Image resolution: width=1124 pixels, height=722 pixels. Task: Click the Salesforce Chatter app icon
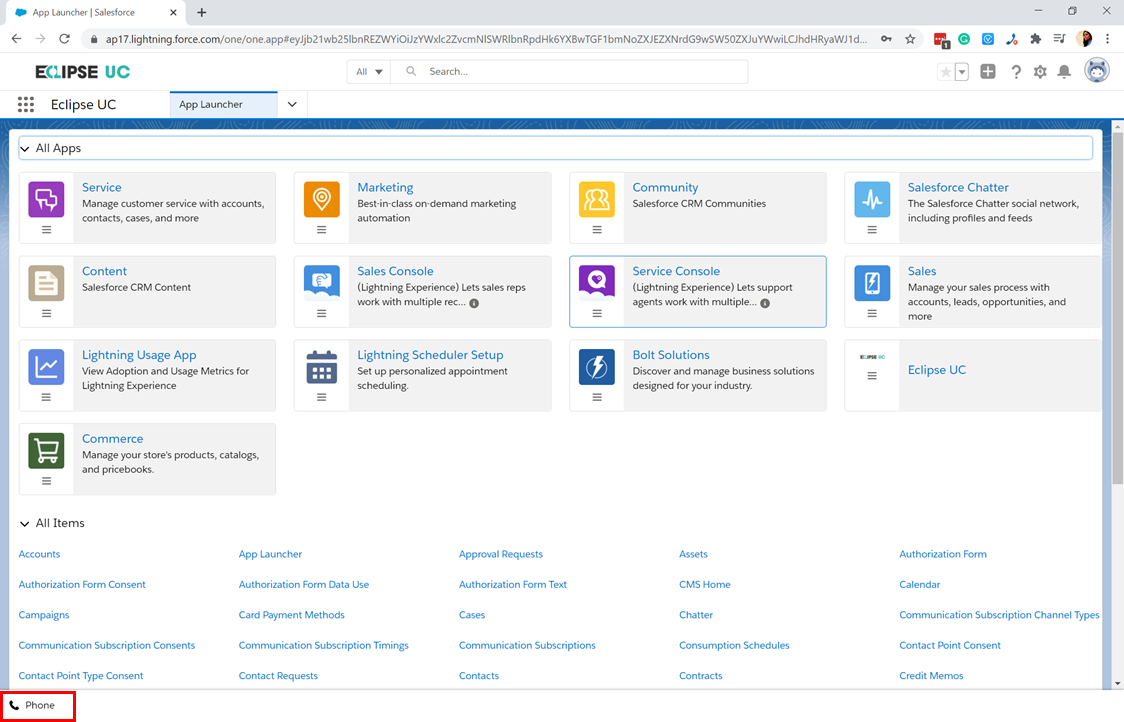tap(872, 199)
